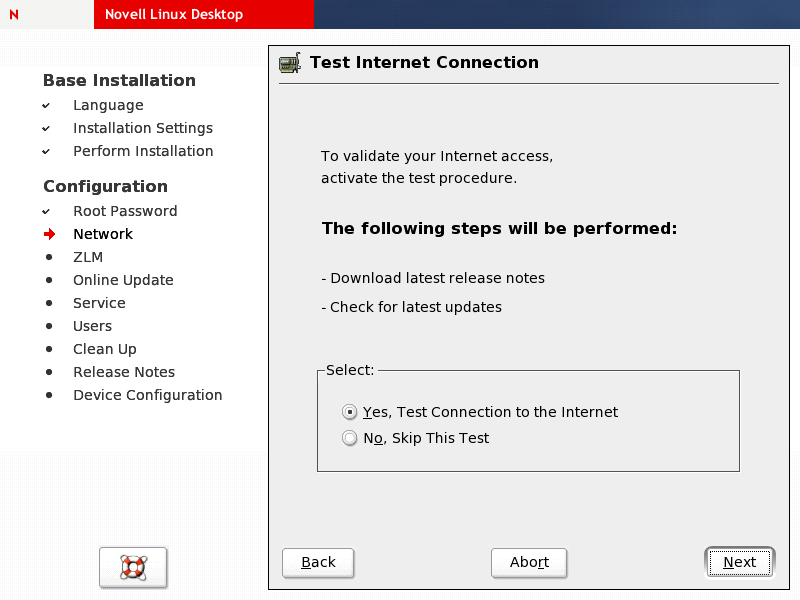Click the Novell Linux Desktop title banner
The height and width of the screenshot is (600, 800).
coord(174,14)
